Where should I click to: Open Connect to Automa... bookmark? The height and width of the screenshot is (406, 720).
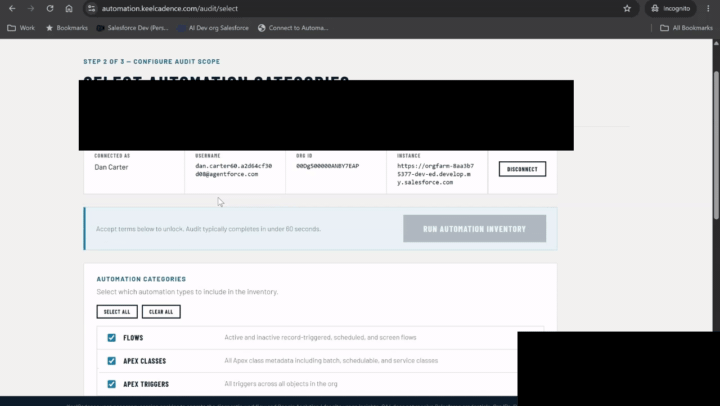tap(293, 28)
